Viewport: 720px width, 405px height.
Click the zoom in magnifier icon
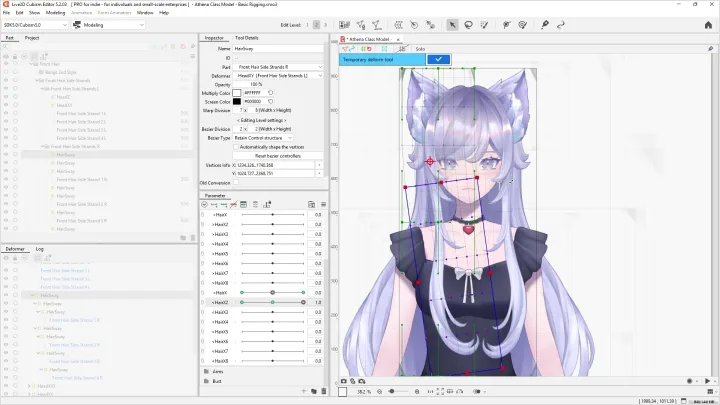coord(417,392)
